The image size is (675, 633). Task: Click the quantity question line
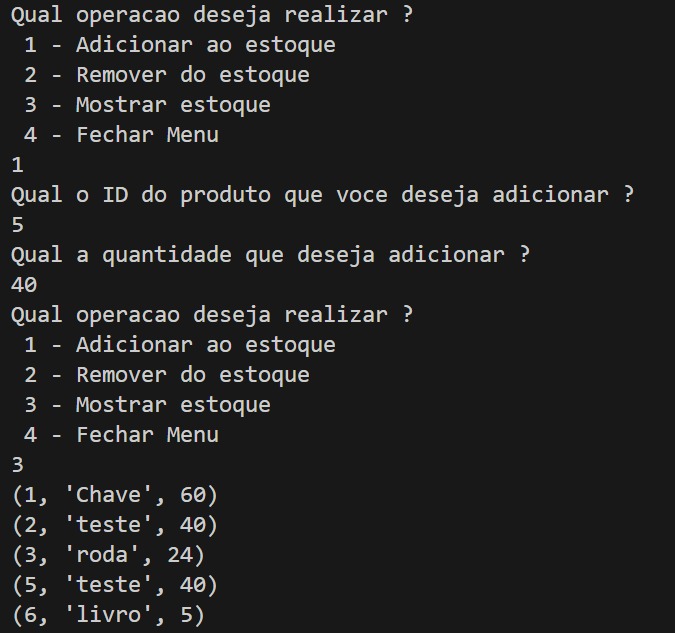click(x=270, y=254)
